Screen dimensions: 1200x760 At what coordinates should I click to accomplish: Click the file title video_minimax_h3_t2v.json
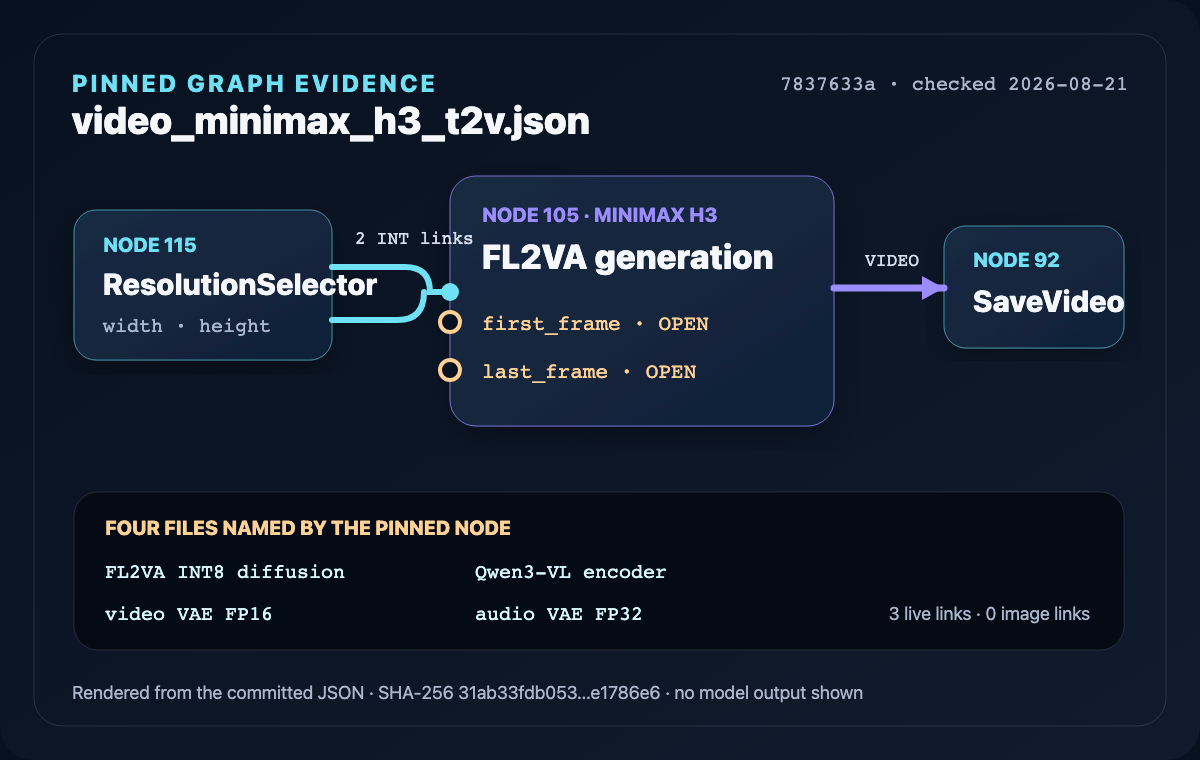(330, 122)
